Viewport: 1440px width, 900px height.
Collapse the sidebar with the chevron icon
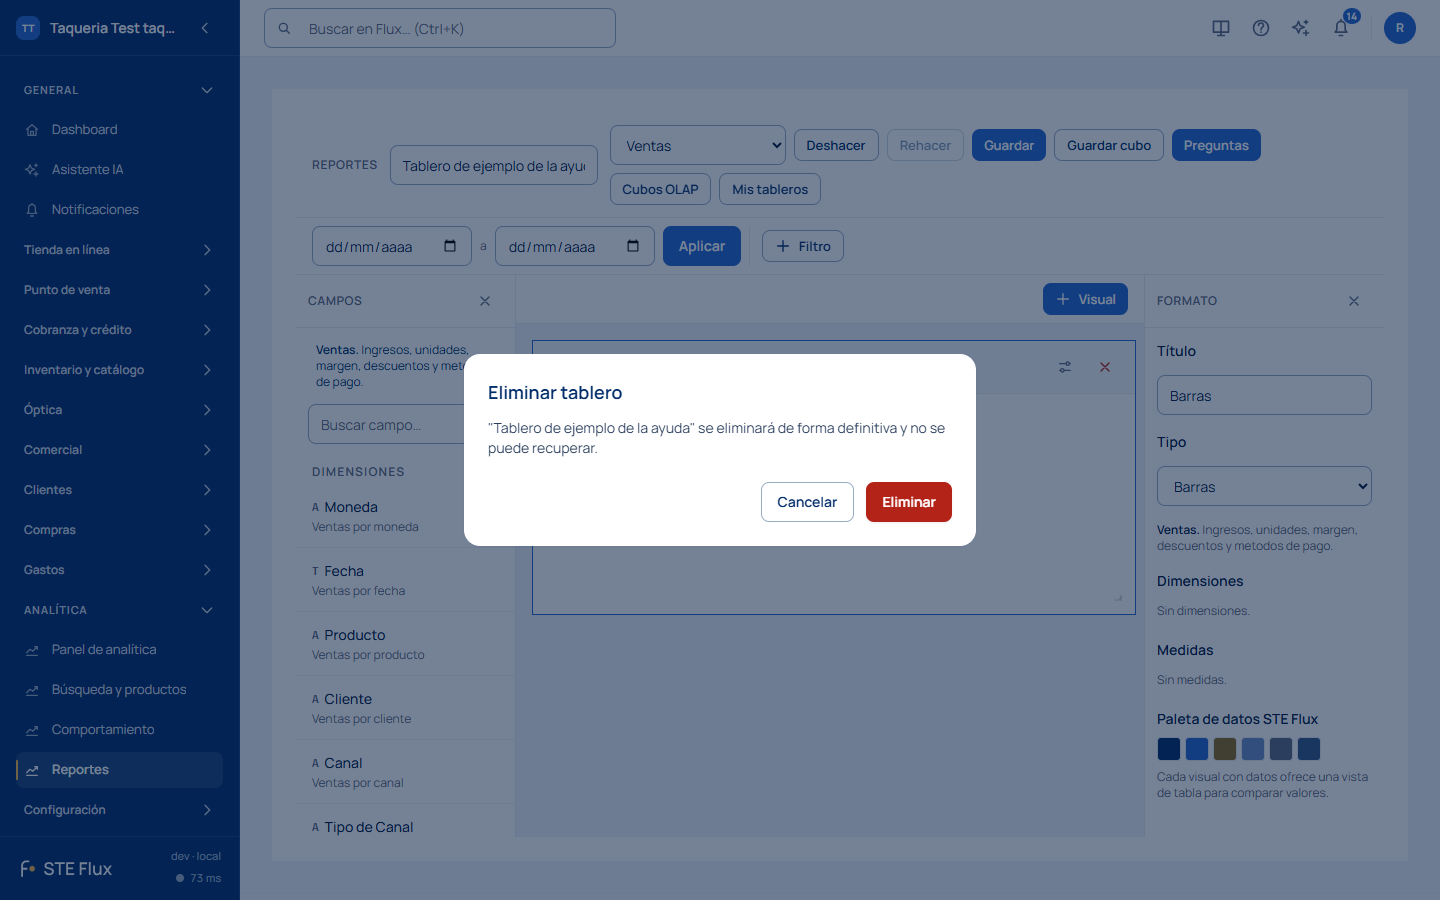pyautogui.click(x=205, y=28)
